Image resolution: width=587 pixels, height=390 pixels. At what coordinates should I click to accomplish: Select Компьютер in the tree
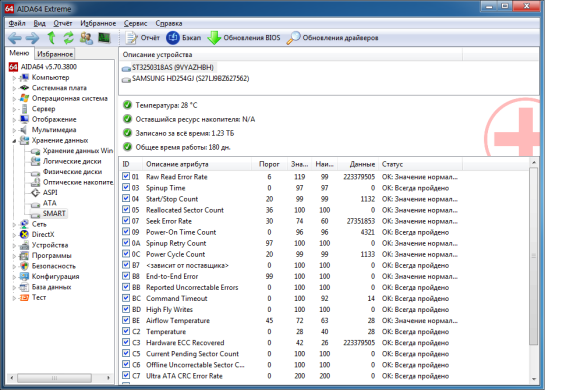(51, 77)
